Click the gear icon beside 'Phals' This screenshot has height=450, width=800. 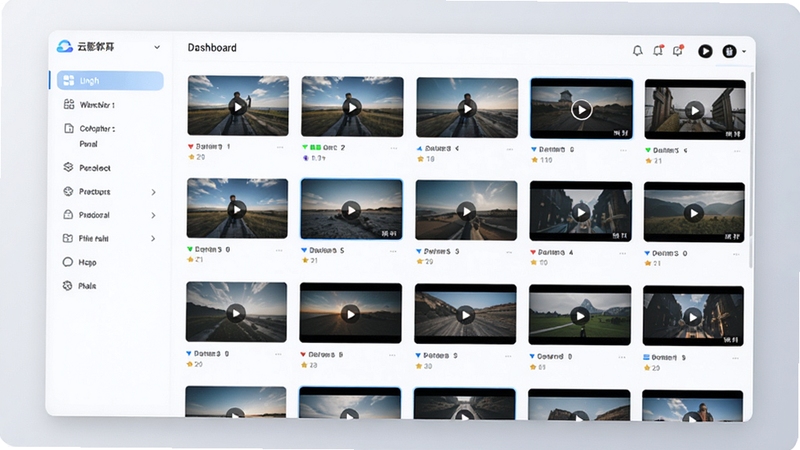pyautogui.click(x=67, y=286)
